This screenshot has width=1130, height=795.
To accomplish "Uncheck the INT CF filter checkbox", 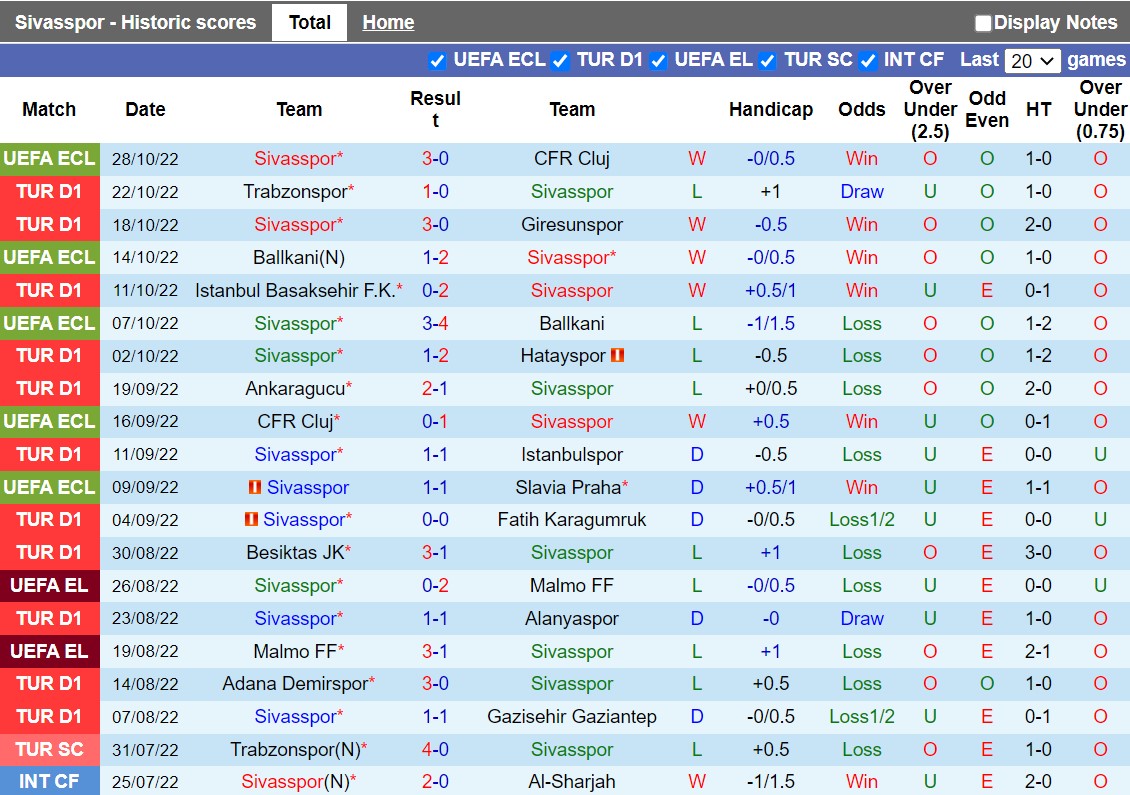I will pos(868,61).
